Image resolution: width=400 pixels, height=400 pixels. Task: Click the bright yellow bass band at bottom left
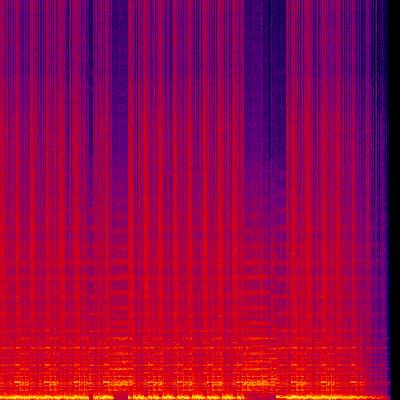[x=44, y=397]
